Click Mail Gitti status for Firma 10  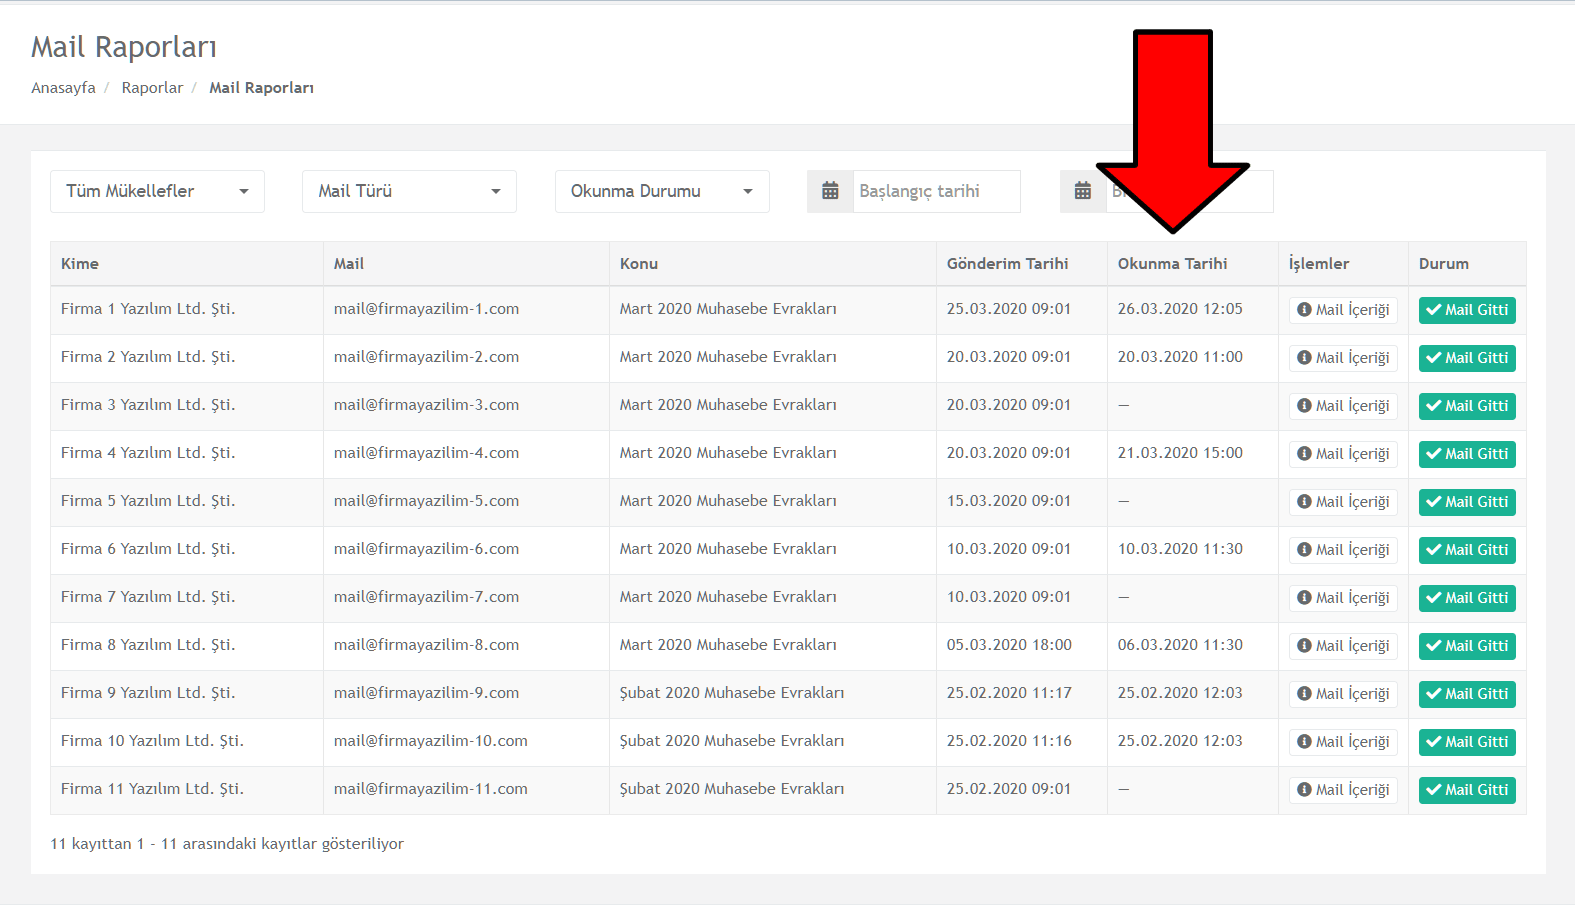(x=1467, y=742)
